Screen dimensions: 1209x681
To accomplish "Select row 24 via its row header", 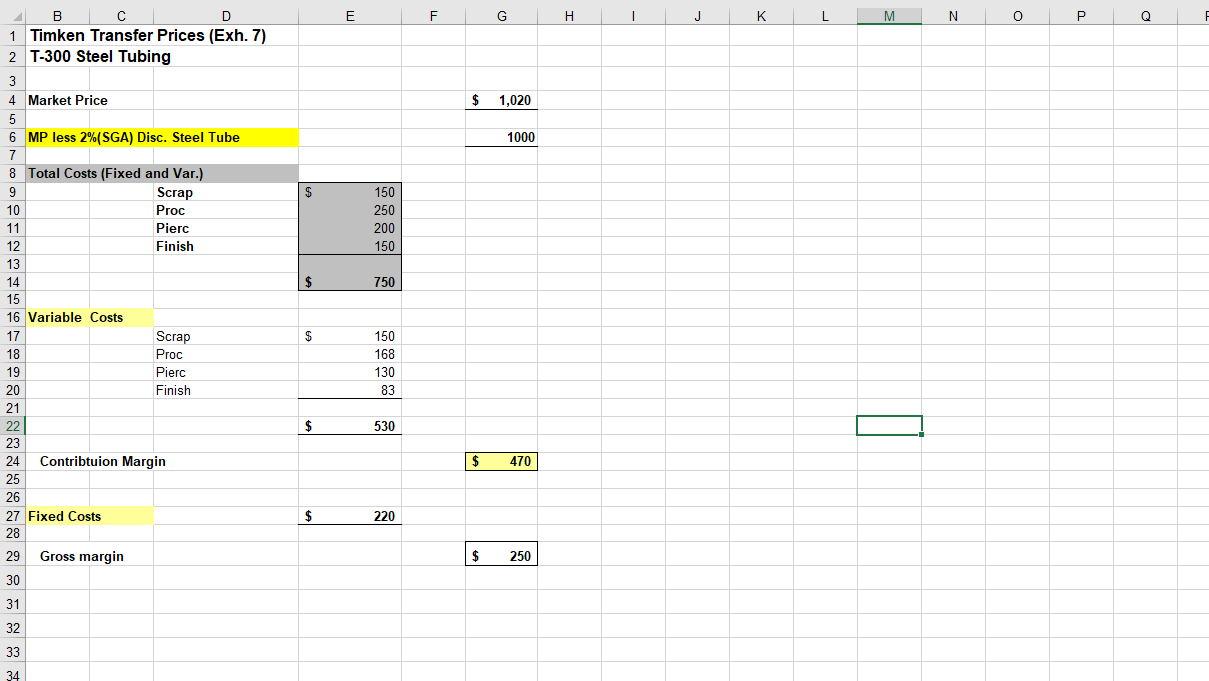I will [12, 461].
